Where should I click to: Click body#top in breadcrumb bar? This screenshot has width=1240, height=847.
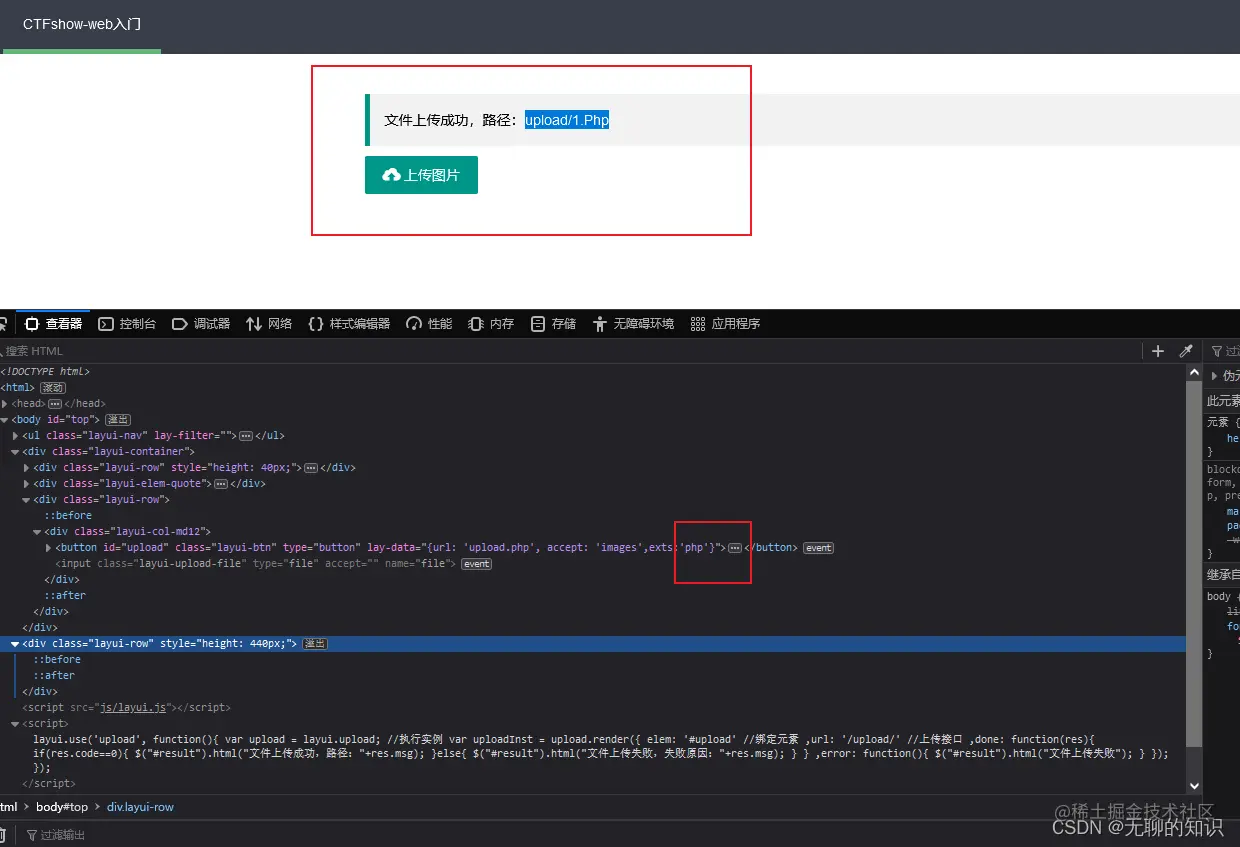click(62, 807)
